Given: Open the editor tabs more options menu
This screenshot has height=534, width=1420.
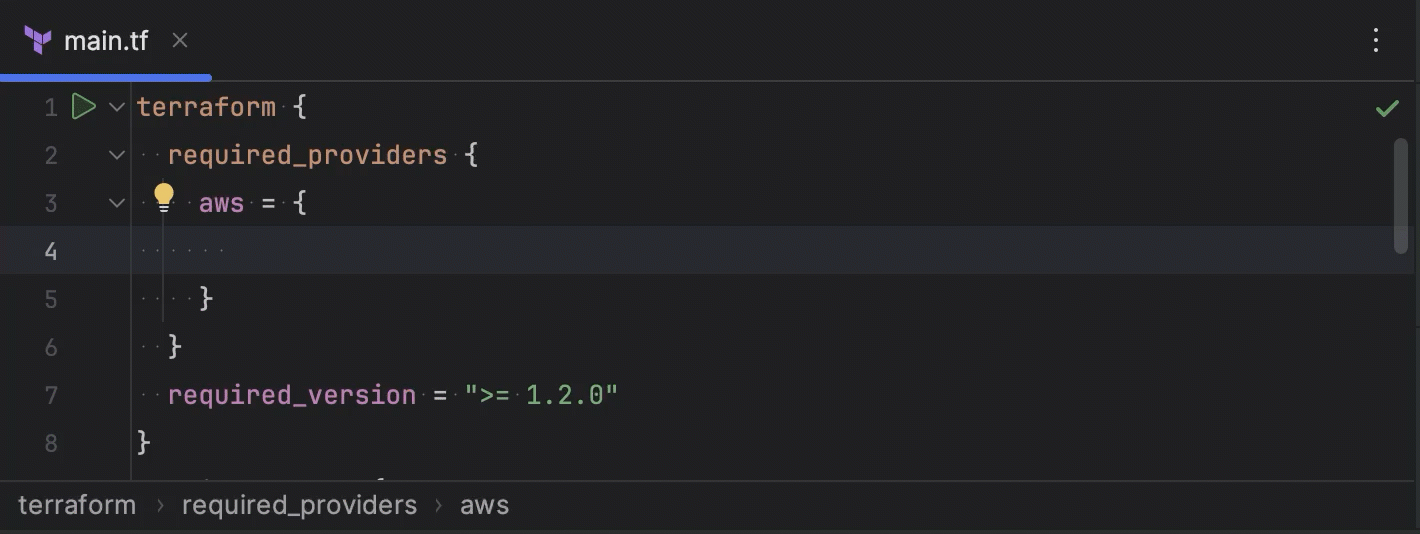Looking at the screenshot, I should (x=1376, y=40).
